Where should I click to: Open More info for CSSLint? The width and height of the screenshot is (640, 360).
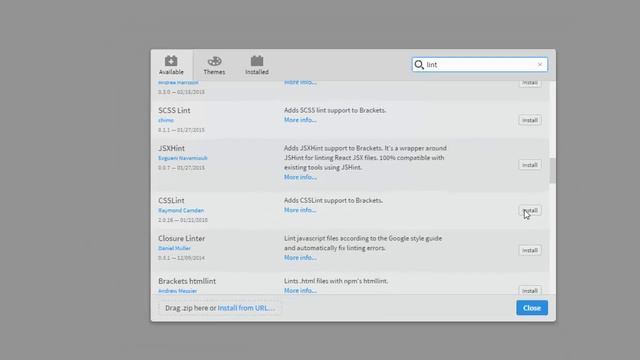pos(300,210)
